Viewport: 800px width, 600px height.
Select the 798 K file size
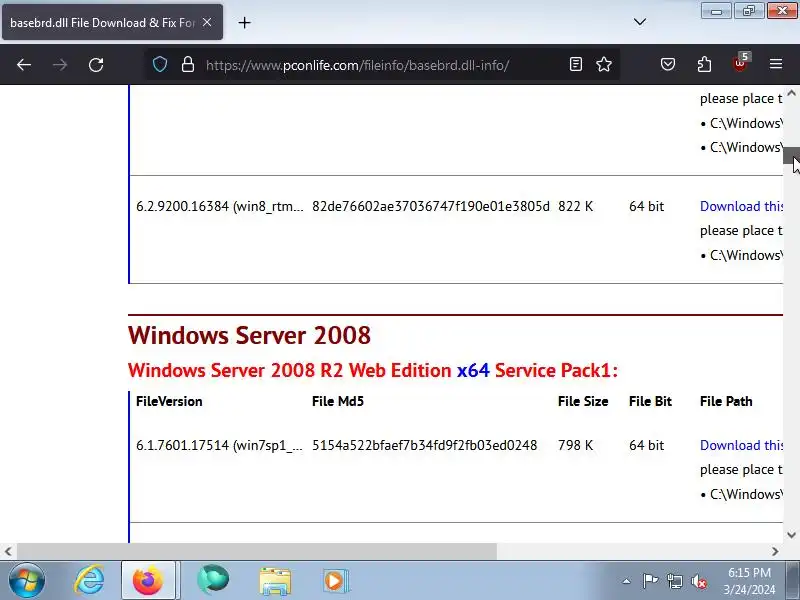pyautogui.click(x=576, y=445)
